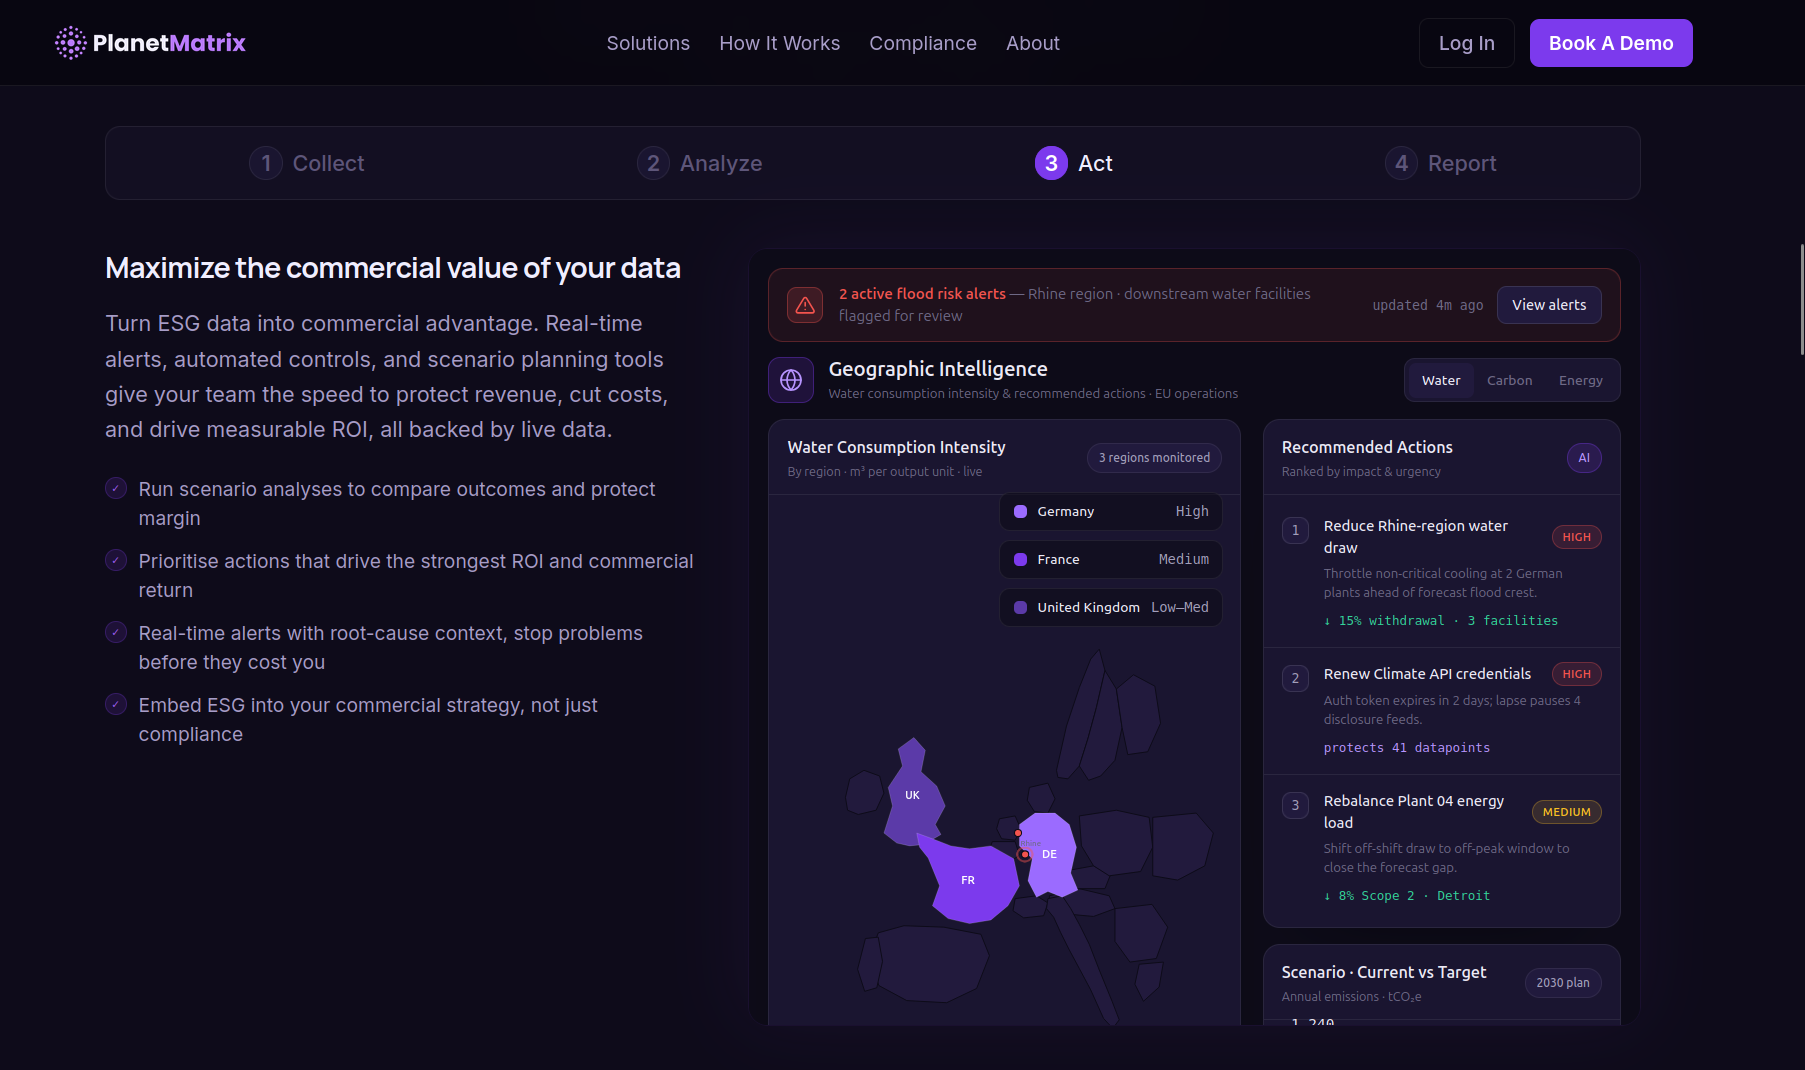Click the 3 regions monitored badge
1805x1070 pixels.
(x=1154, y=458)
